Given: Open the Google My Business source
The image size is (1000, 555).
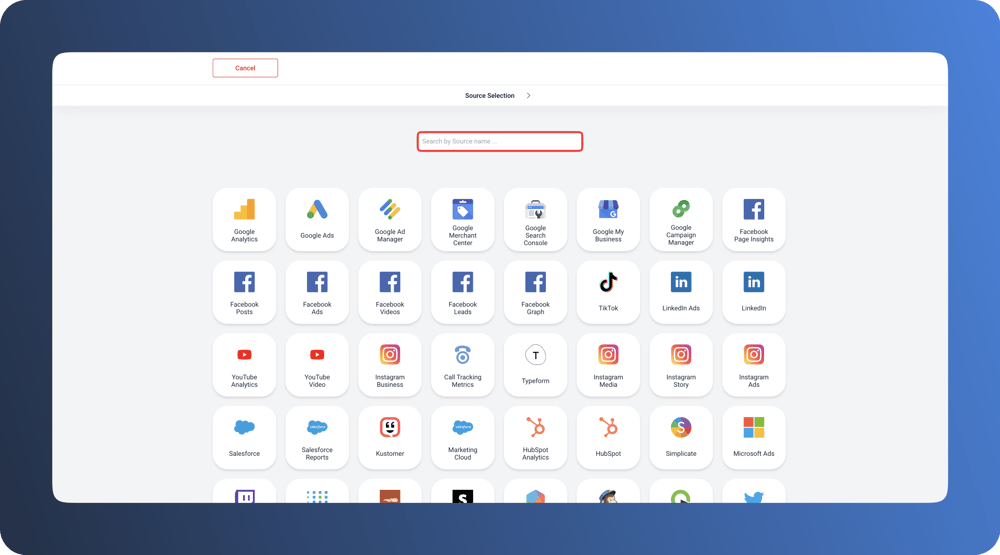Looking at the screenshot, I should pos(608,219).
